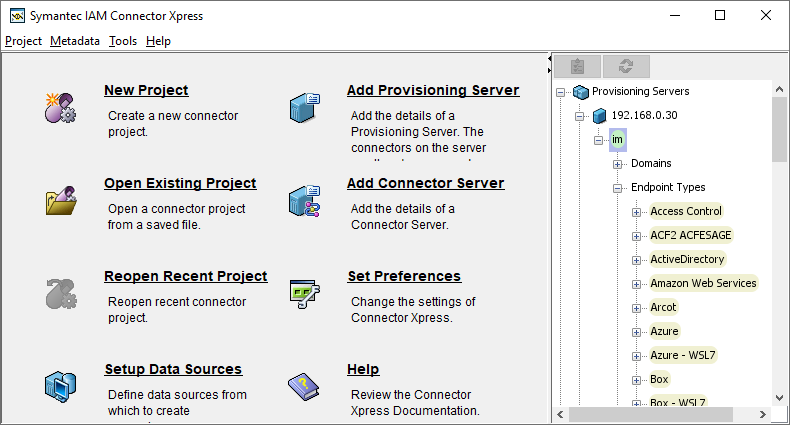
Task: Click the refresh icon in tree toolbar
Action: pos(627,66)
